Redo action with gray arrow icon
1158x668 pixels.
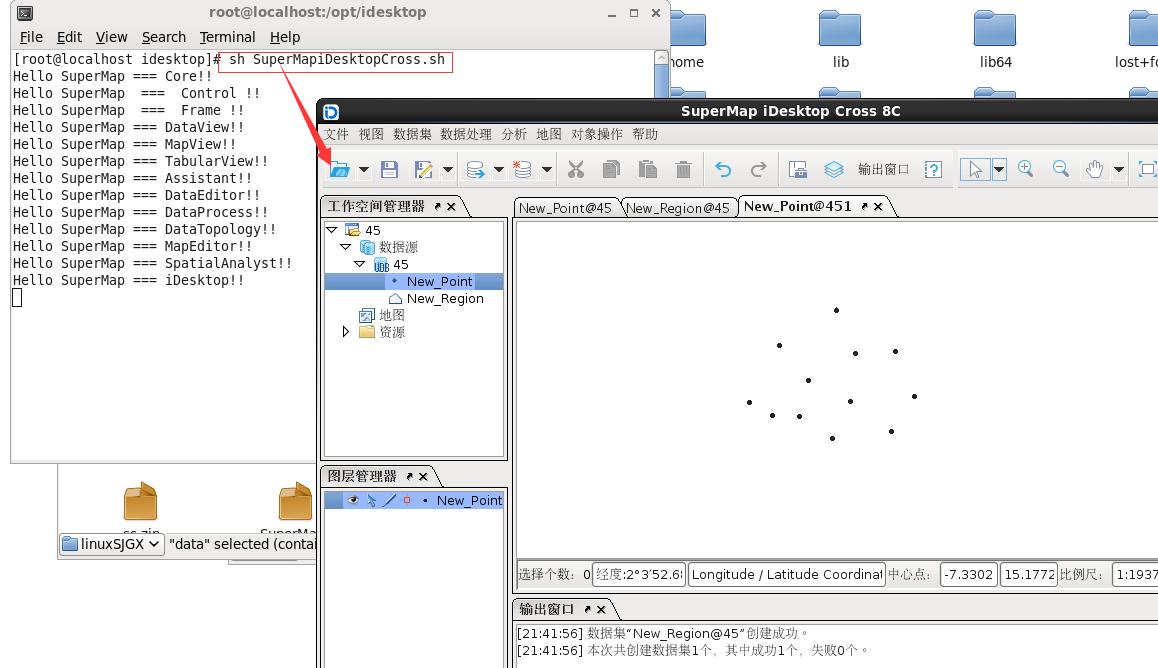tap(758, 170)
